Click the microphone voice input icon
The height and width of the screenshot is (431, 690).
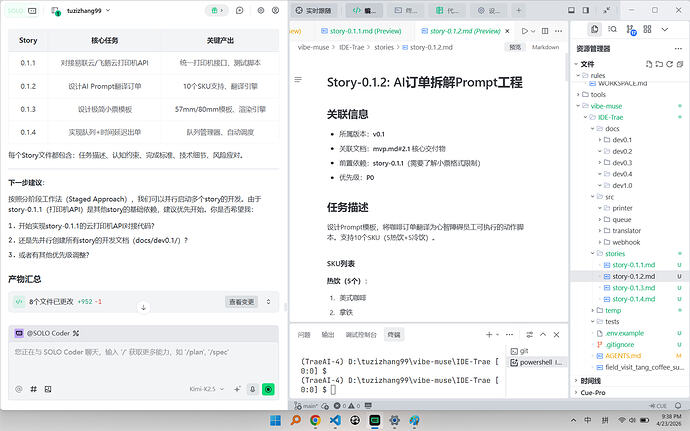pos(253,389)
